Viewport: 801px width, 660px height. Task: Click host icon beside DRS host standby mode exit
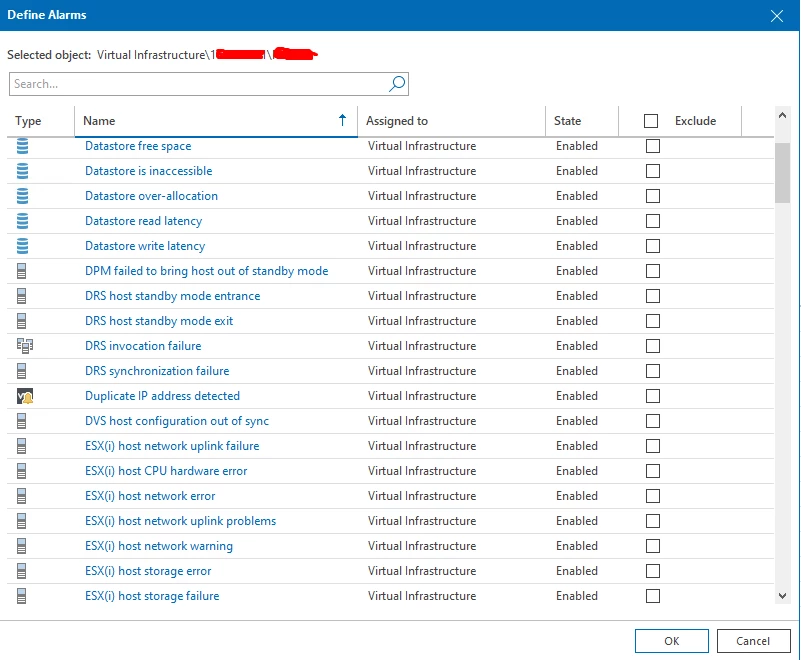click(x=23, y=321)
